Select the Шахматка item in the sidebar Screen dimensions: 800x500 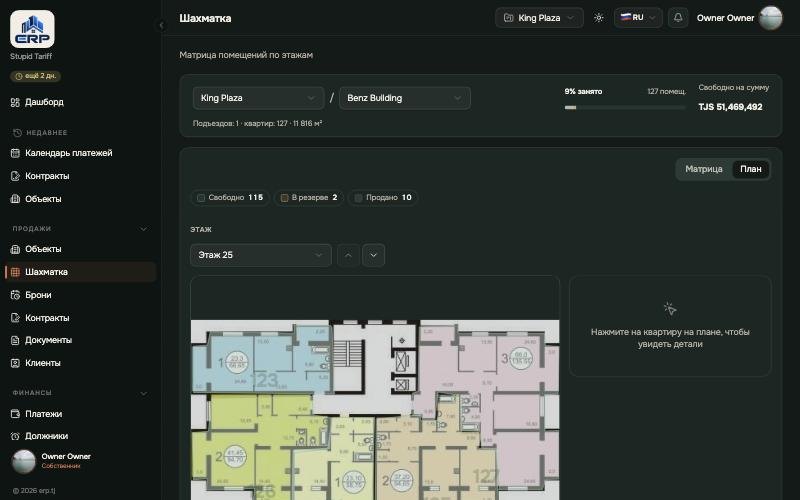pyautogui.click(x=80, y=272)
